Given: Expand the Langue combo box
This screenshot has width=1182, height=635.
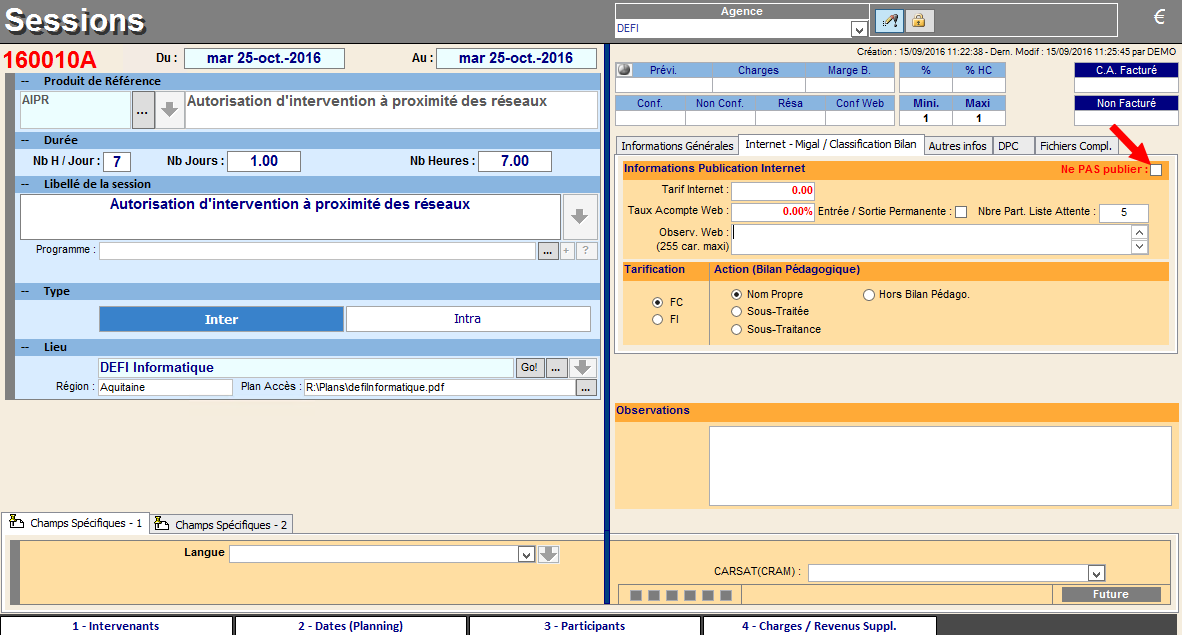Looking at the screenshot, I should tap(526, 554).
